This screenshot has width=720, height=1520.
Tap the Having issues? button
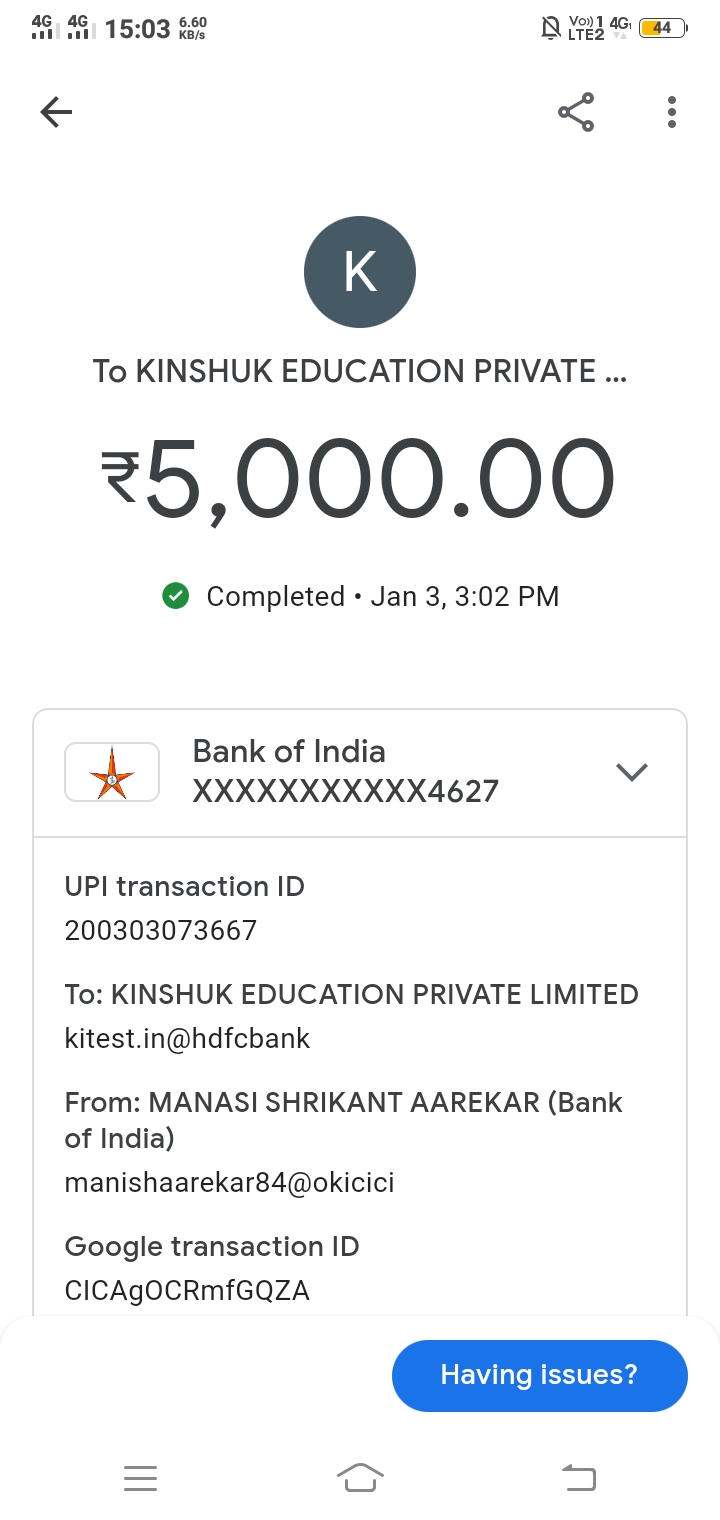[539, 1375]
